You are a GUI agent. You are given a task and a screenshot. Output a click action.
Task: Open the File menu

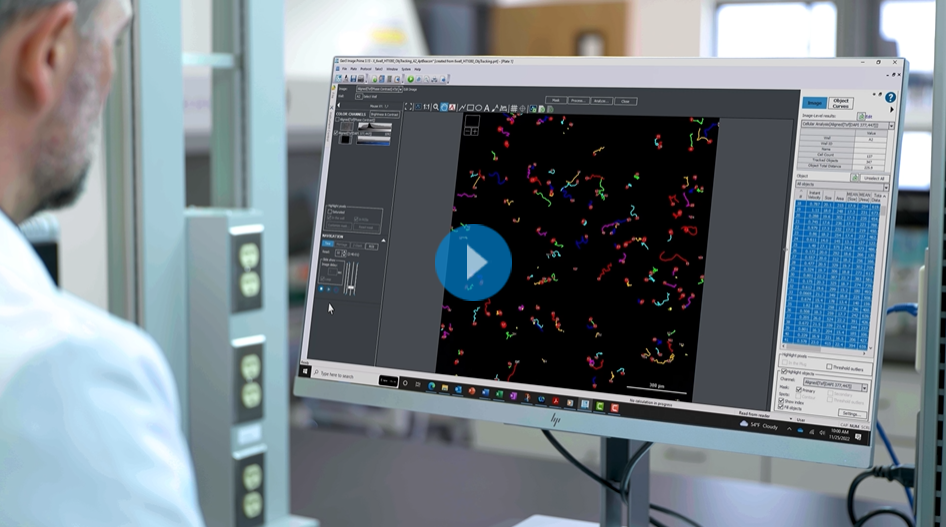click(344, 69)
